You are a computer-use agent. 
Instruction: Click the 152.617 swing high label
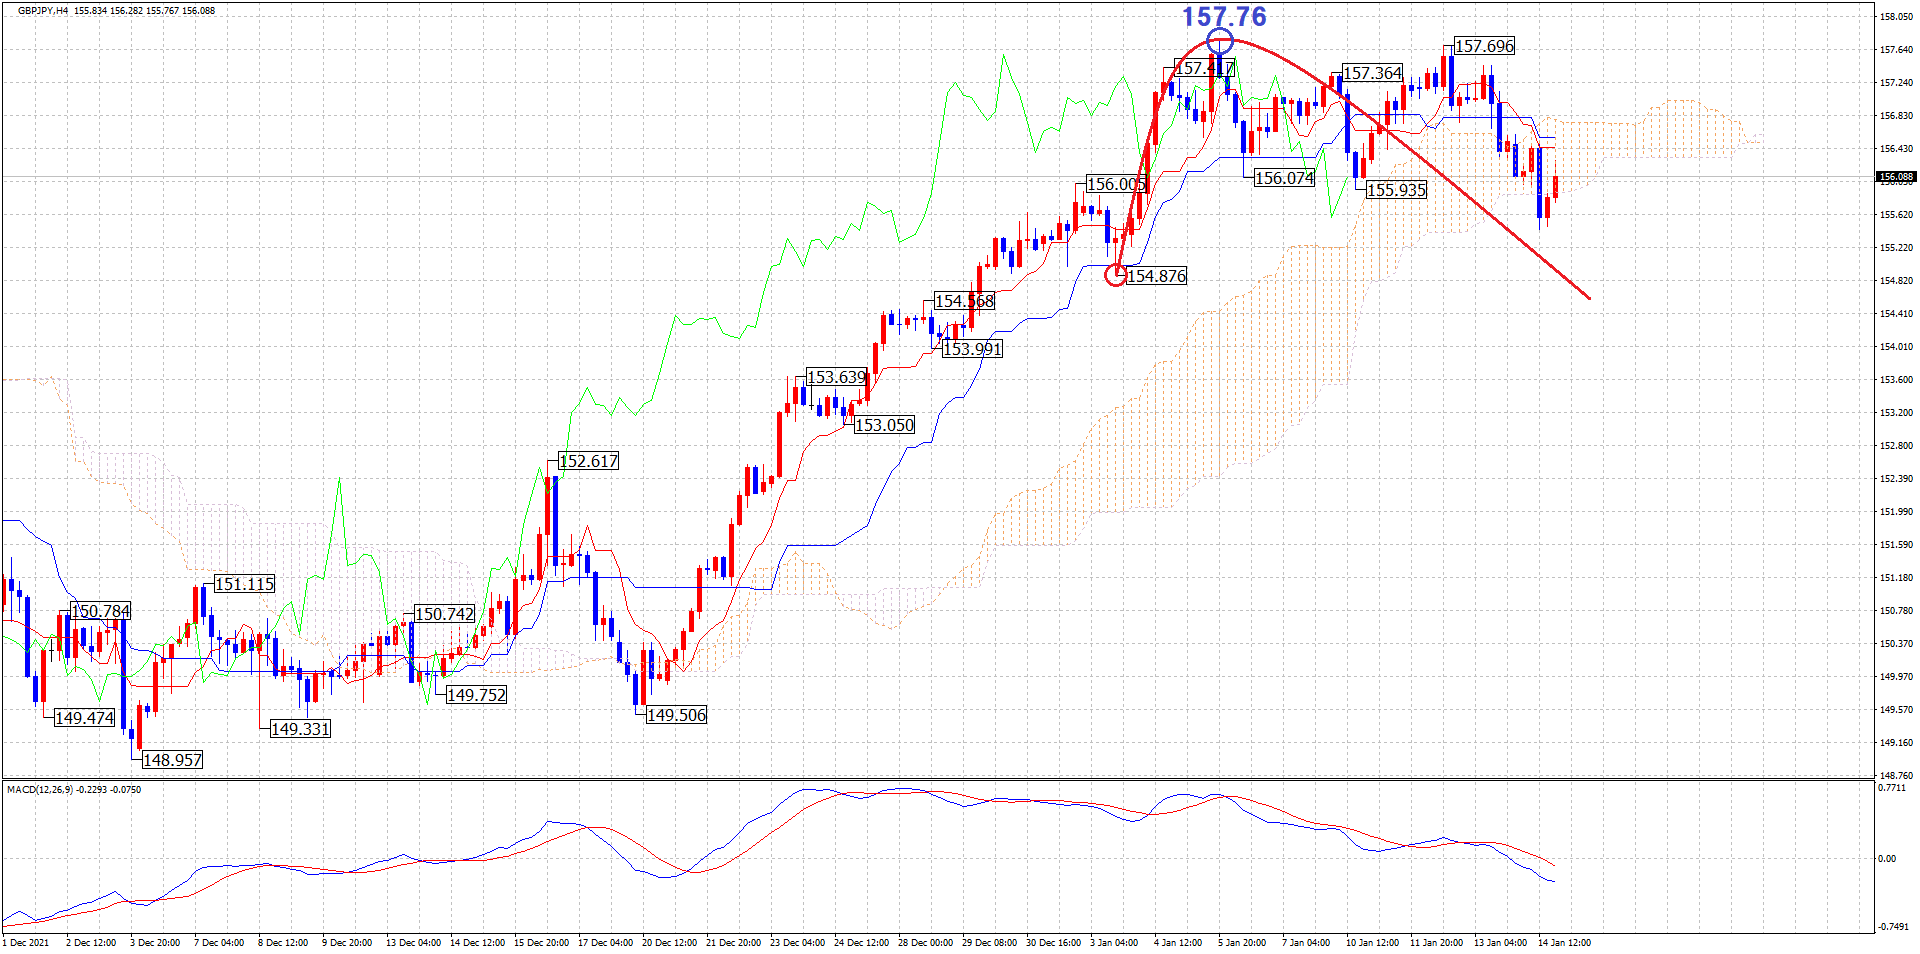[x=588, y=461]
